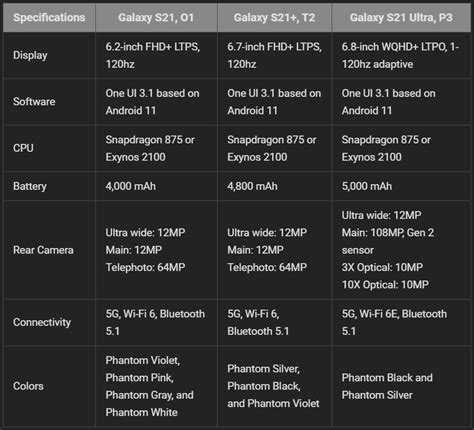This screenshot has height=430, width=474.
Task: Select the CPU row label
Action: pyautogui.click(x=23, y=148)
